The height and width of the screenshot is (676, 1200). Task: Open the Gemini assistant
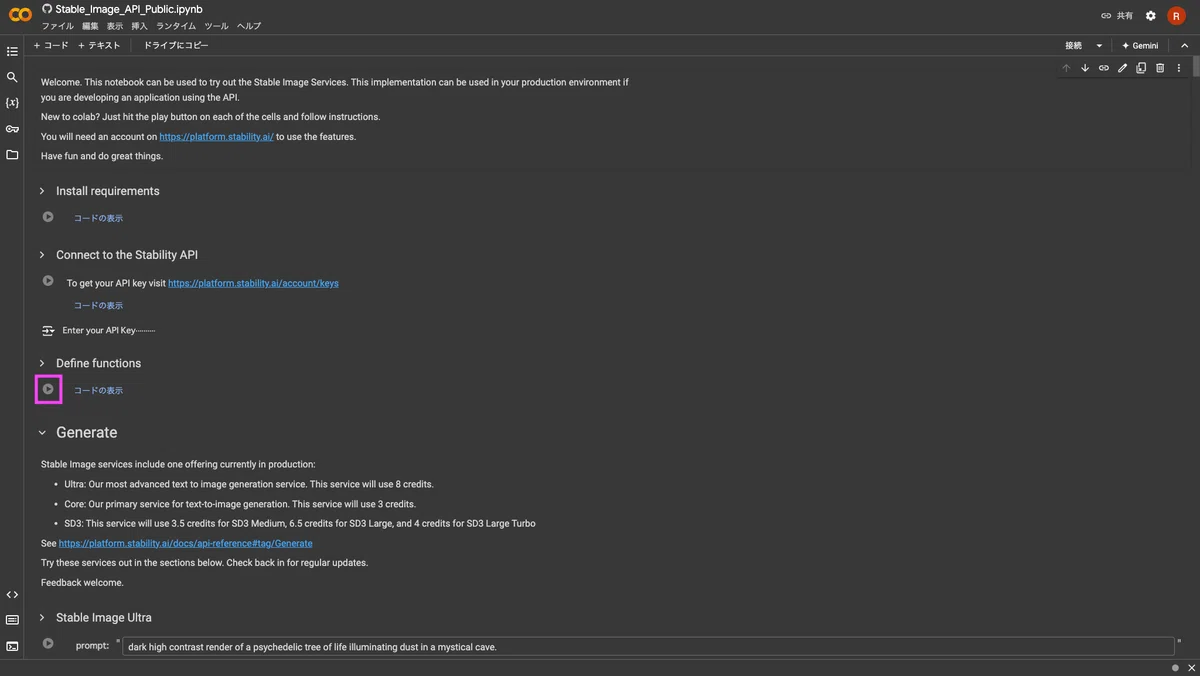1140,46
